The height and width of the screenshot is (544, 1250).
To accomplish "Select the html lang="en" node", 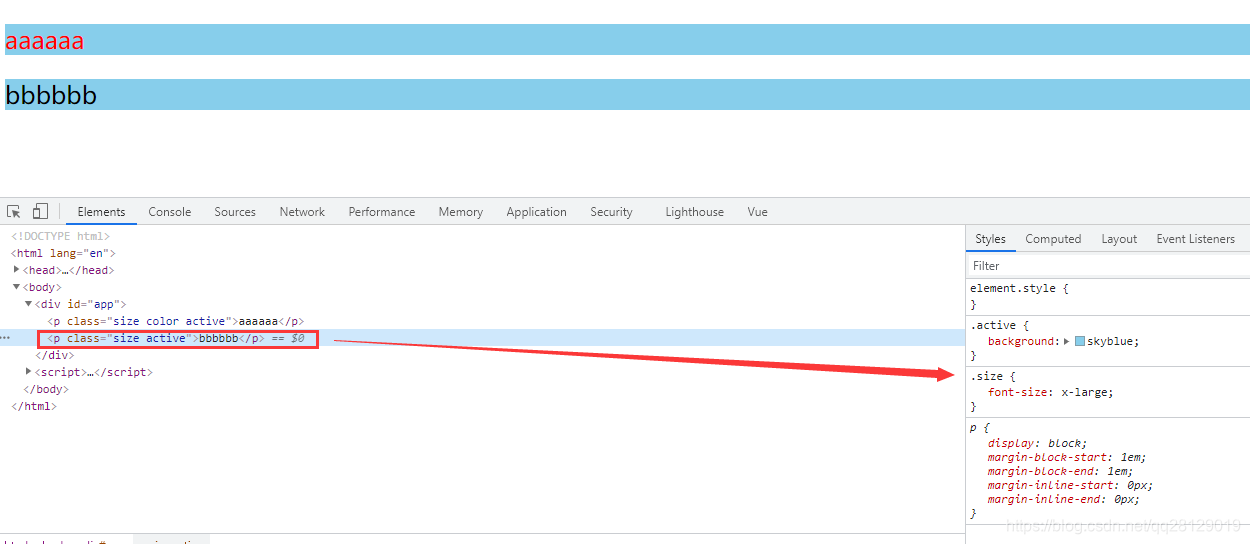I will [63, 253].
